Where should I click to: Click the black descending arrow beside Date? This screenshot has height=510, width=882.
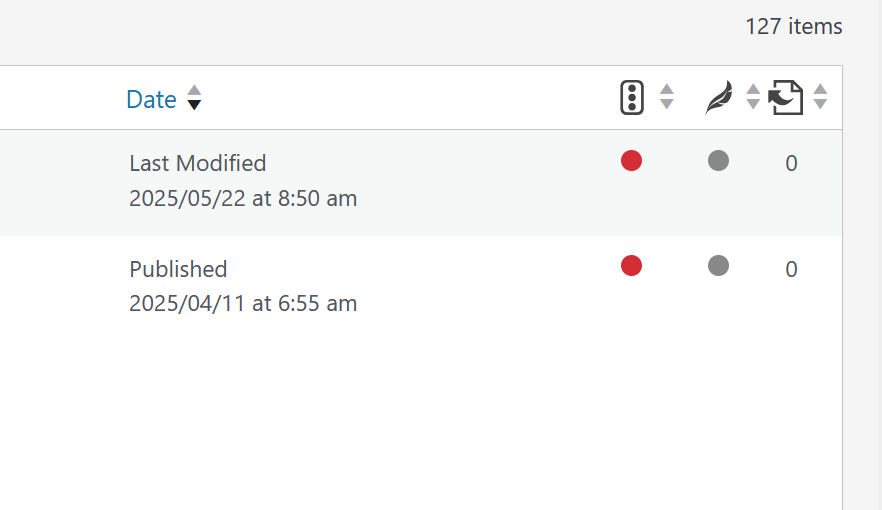194,105
